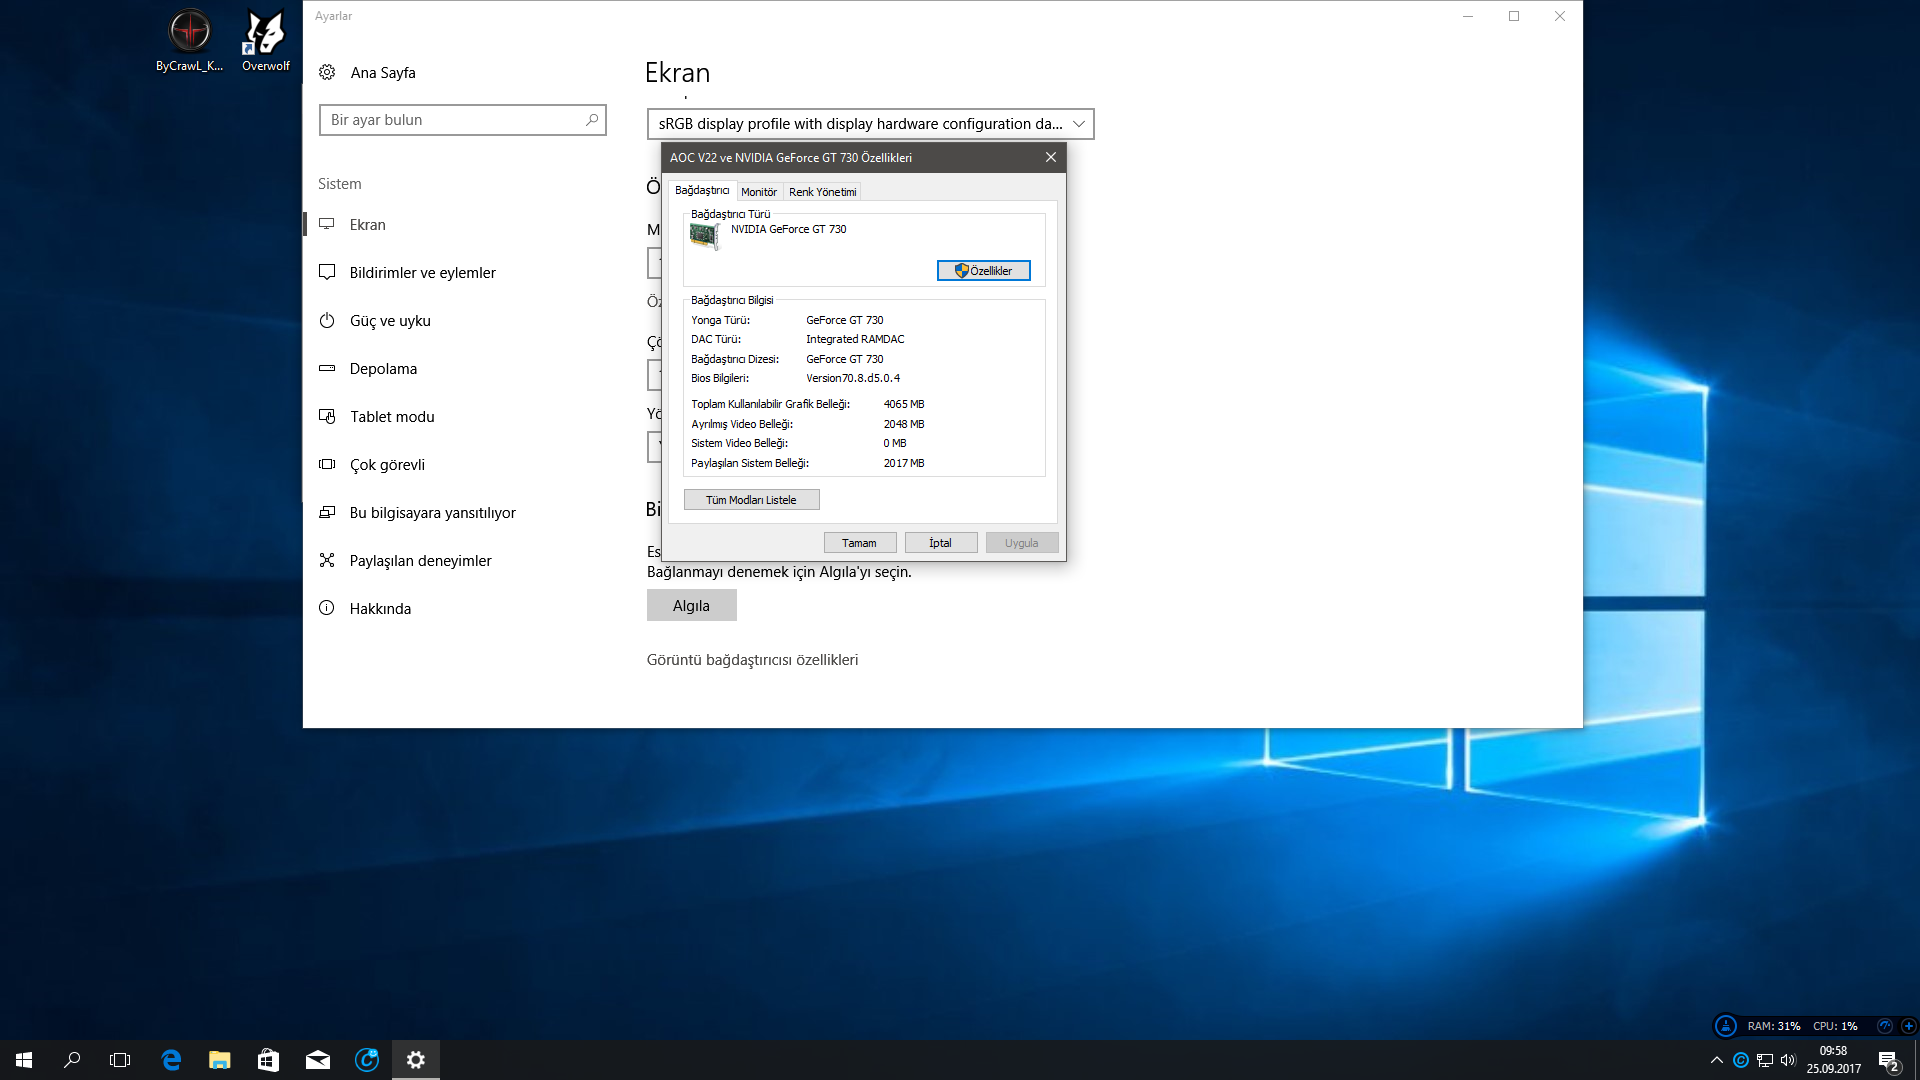Screen dimensions: 1920x1080
Task: Click the Çok görevli icon
Action: point(327,464)
